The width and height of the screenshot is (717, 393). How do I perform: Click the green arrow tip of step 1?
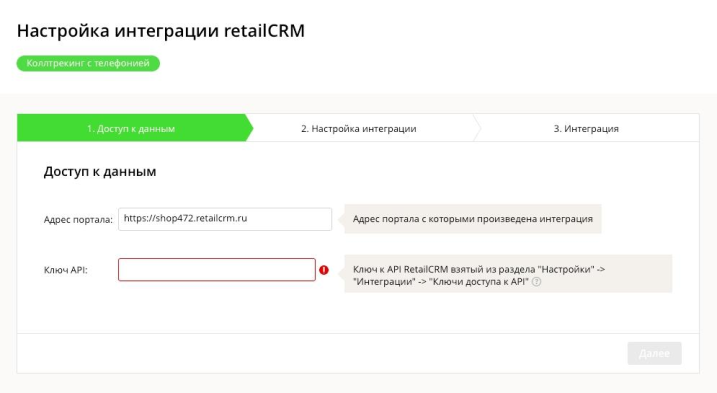pos(250,128)
